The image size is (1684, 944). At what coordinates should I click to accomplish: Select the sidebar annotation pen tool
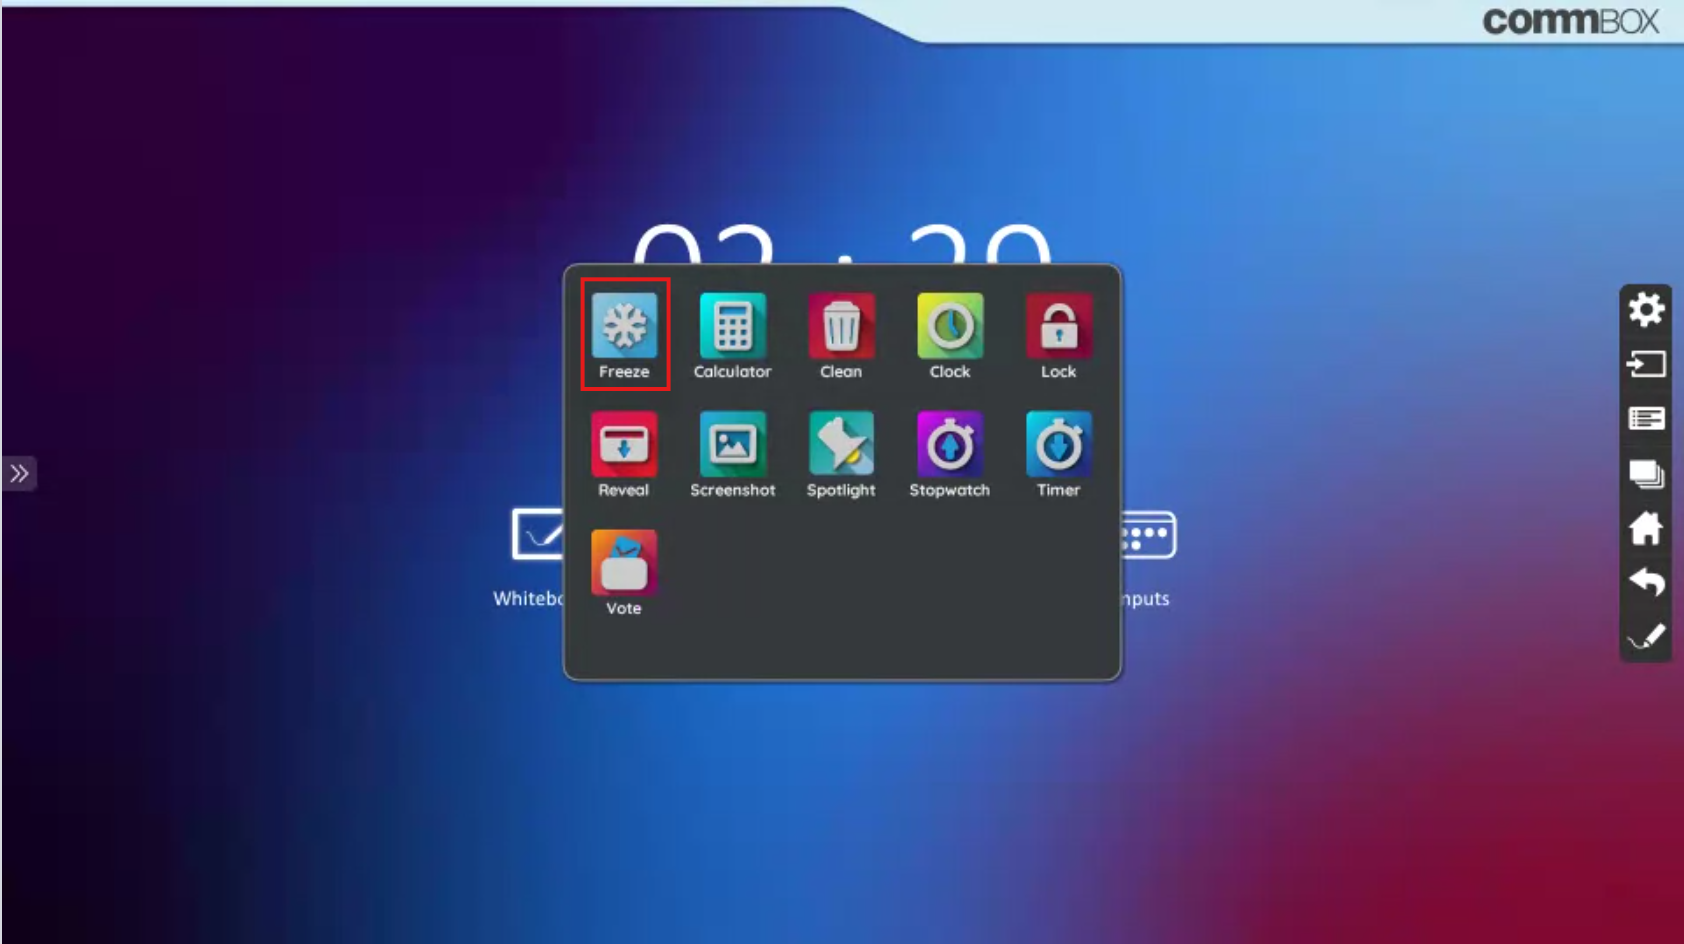(x=1644, y=636)
